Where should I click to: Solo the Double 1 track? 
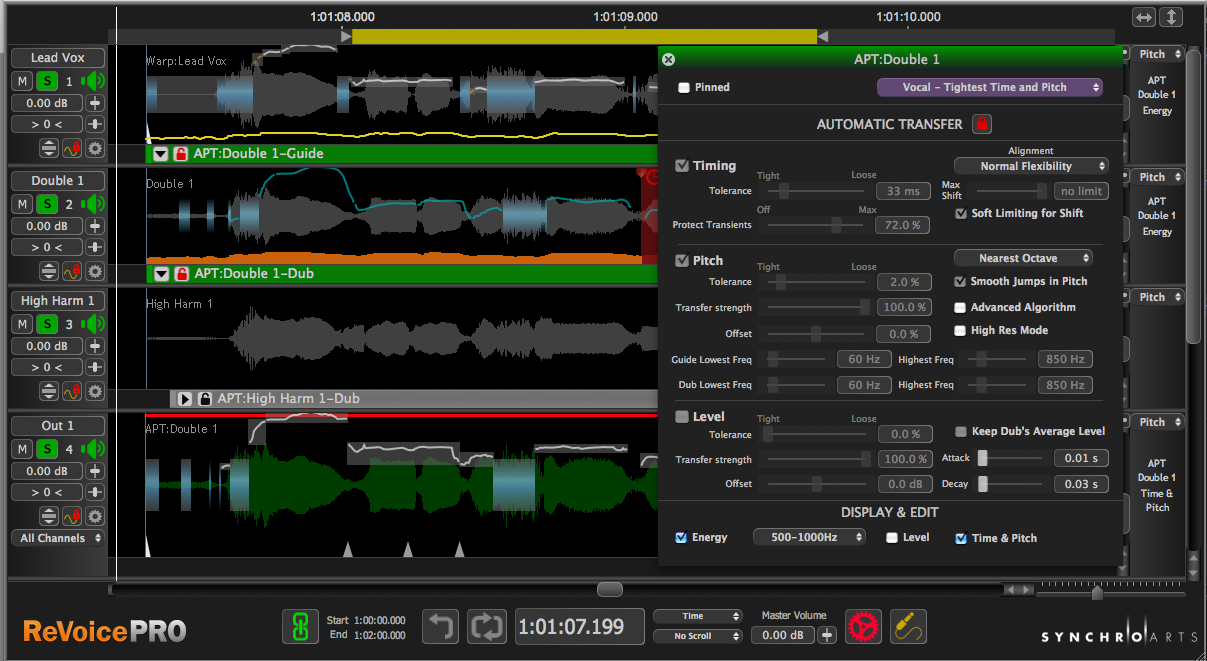[45, 203]
